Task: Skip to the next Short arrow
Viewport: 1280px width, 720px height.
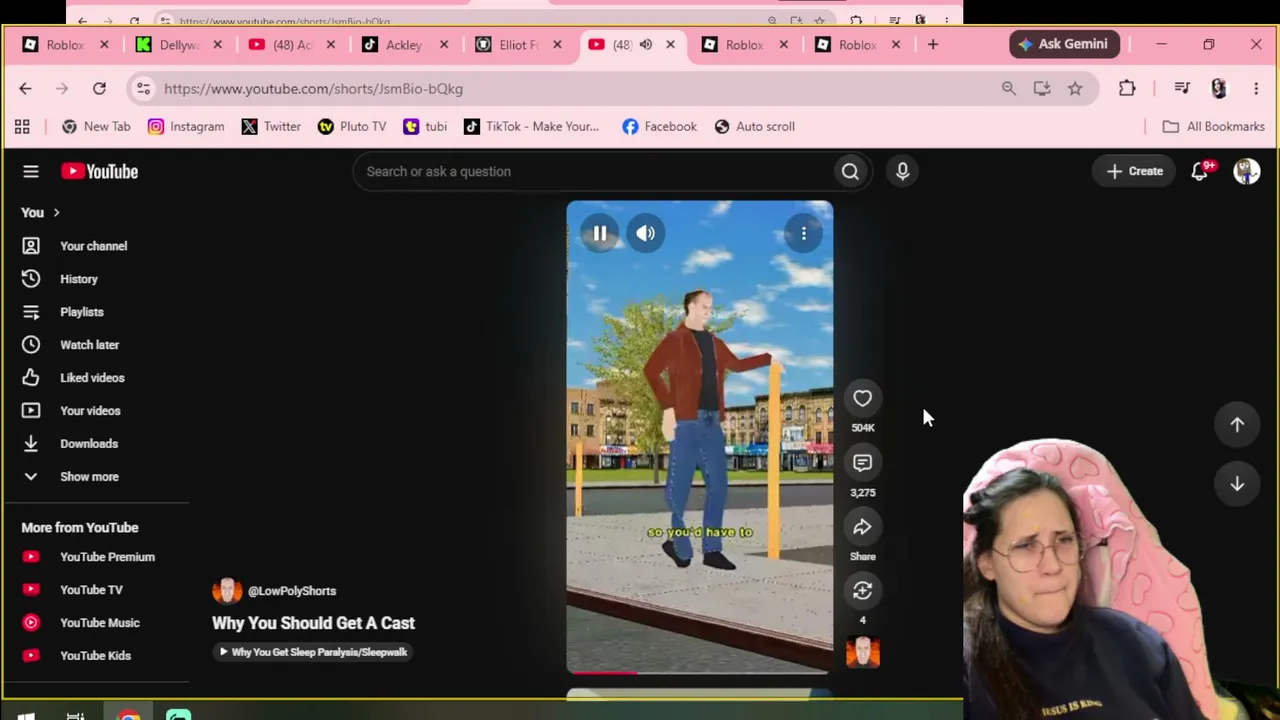Action: point(1237,484)
